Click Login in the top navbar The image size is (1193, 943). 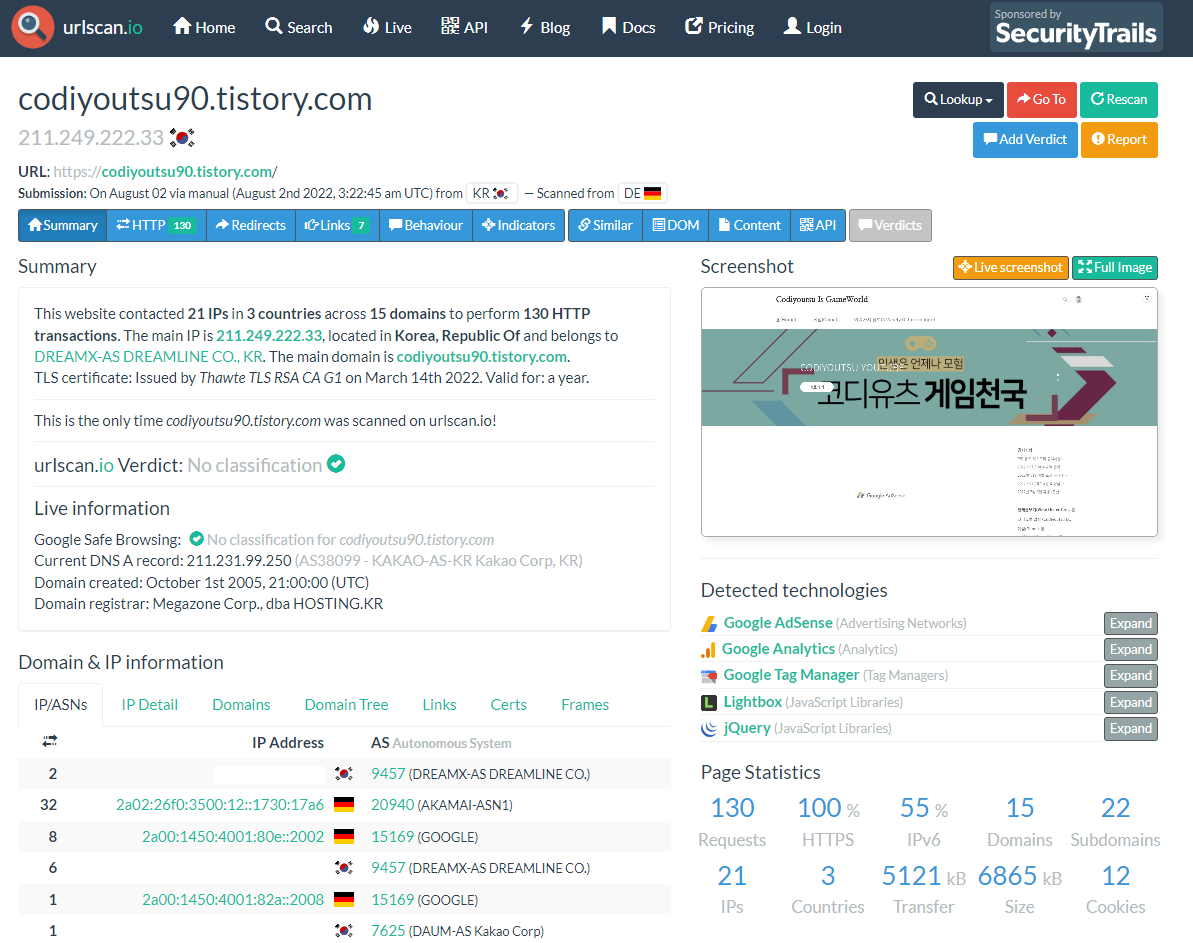point(813,27)
